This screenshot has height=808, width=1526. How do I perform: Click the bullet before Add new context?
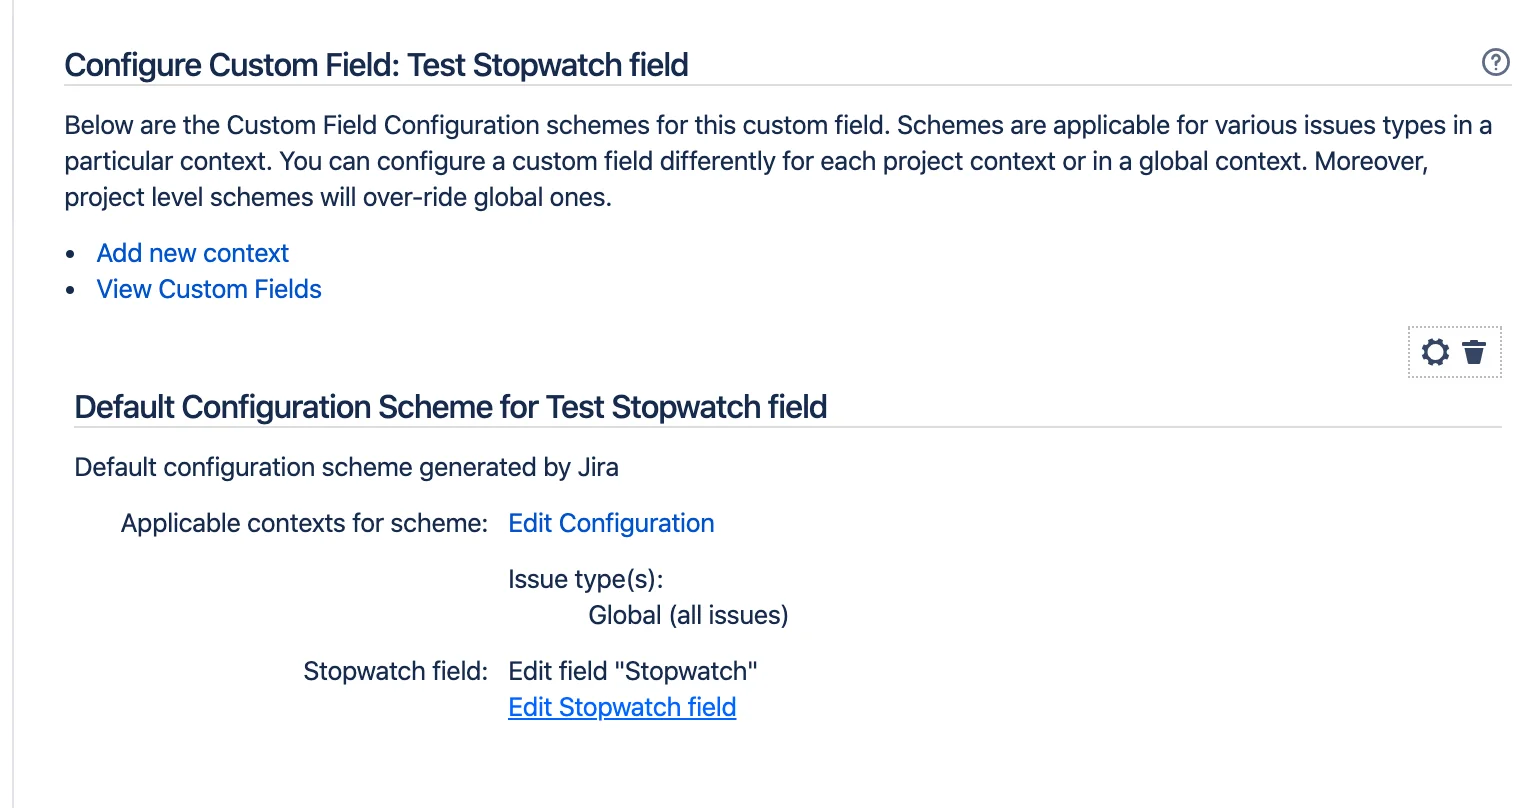pos(70,254)
